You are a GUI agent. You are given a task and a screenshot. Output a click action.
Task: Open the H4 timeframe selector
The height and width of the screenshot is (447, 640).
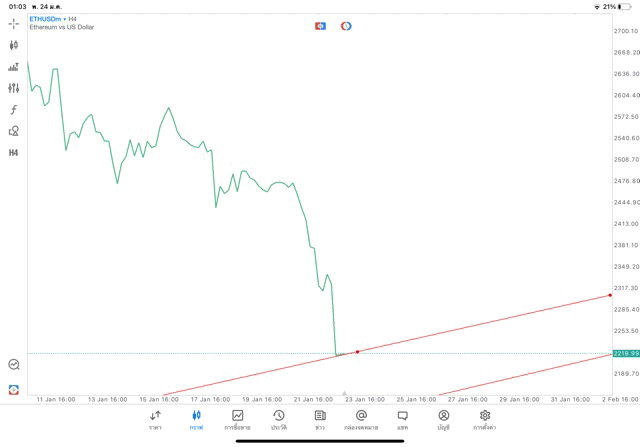[14, 153]
